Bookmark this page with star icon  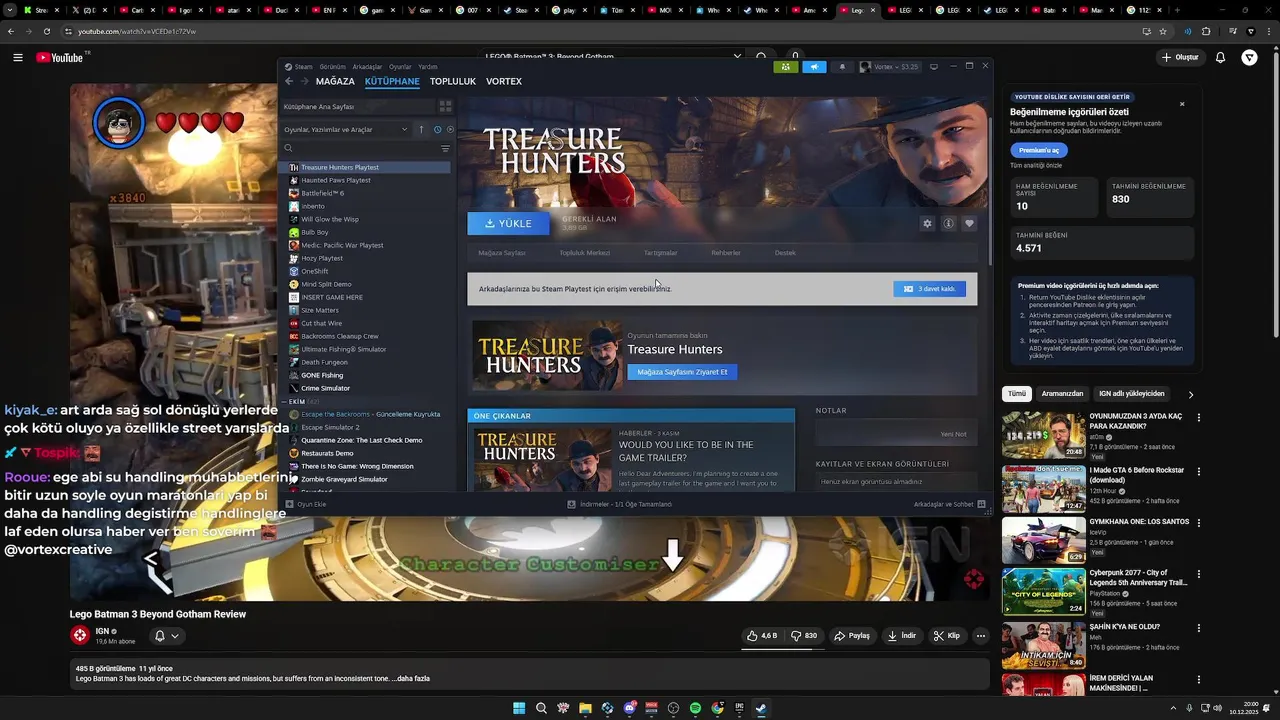[1163, 31]
